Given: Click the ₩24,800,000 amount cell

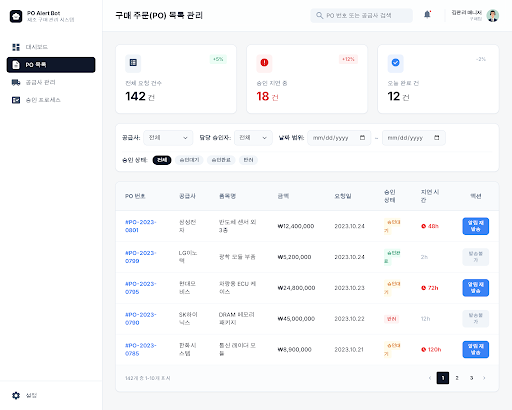Looking at the screenshot, I should click(x=296, y=288).
